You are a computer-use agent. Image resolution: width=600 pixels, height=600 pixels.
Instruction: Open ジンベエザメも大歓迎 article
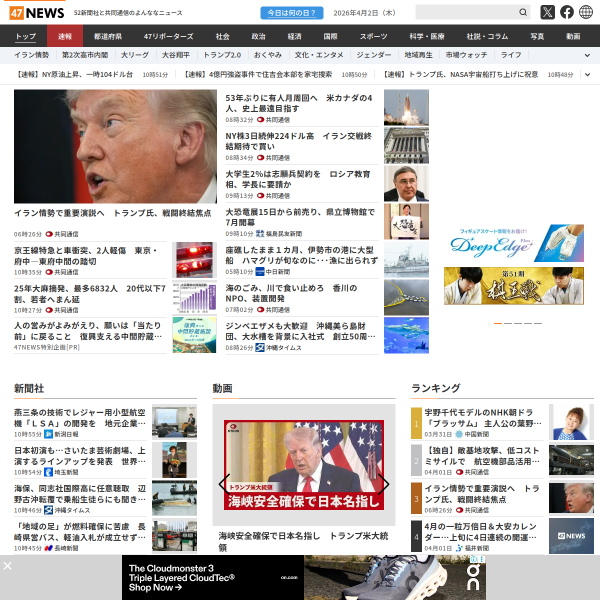pos(300,331)
